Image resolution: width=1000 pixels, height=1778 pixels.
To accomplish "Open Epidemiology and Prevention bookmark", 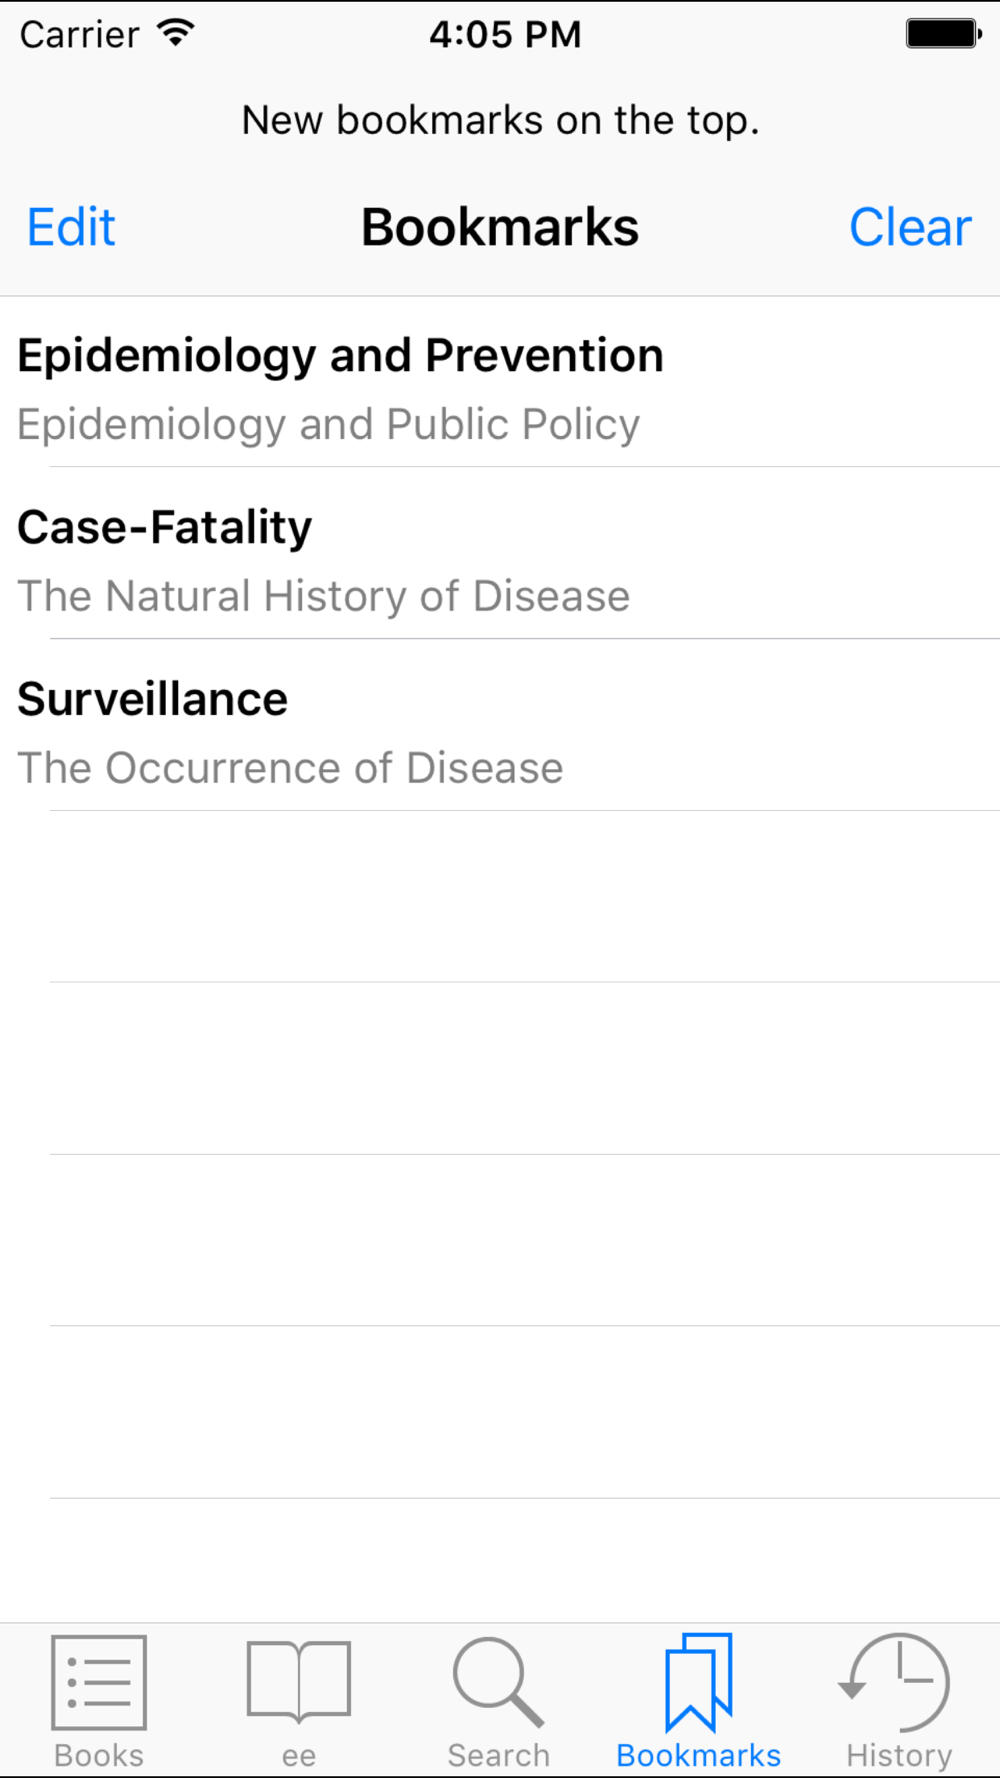I will click(x=500, y=382).
